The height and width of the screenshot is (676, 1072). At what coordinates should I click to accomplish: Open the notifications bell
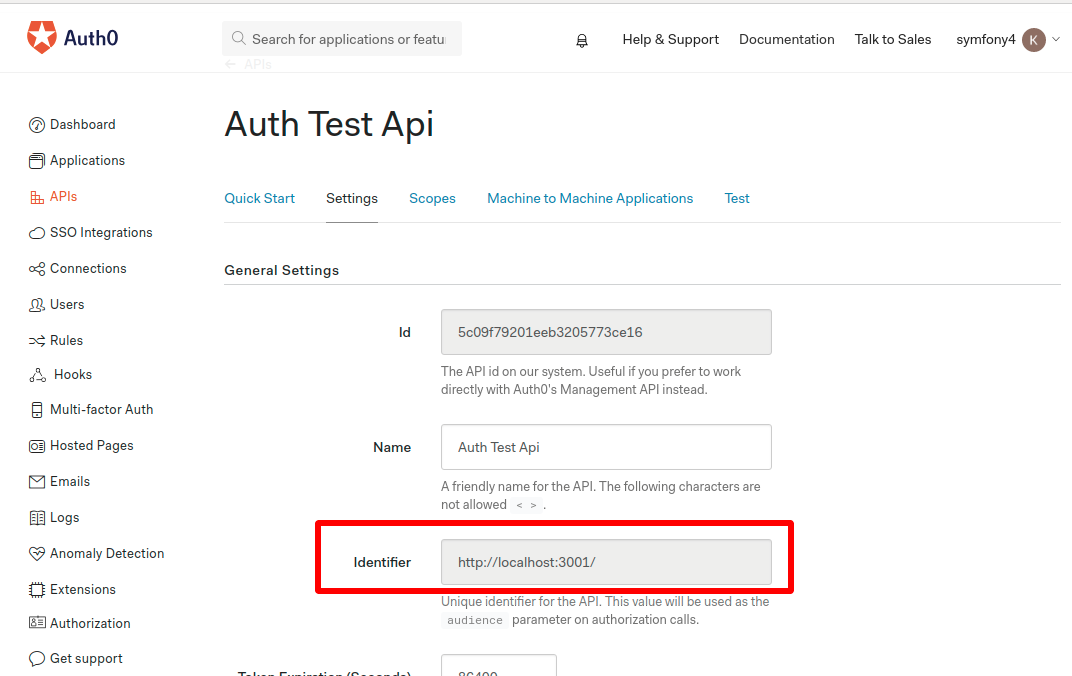tap(582, 40)
